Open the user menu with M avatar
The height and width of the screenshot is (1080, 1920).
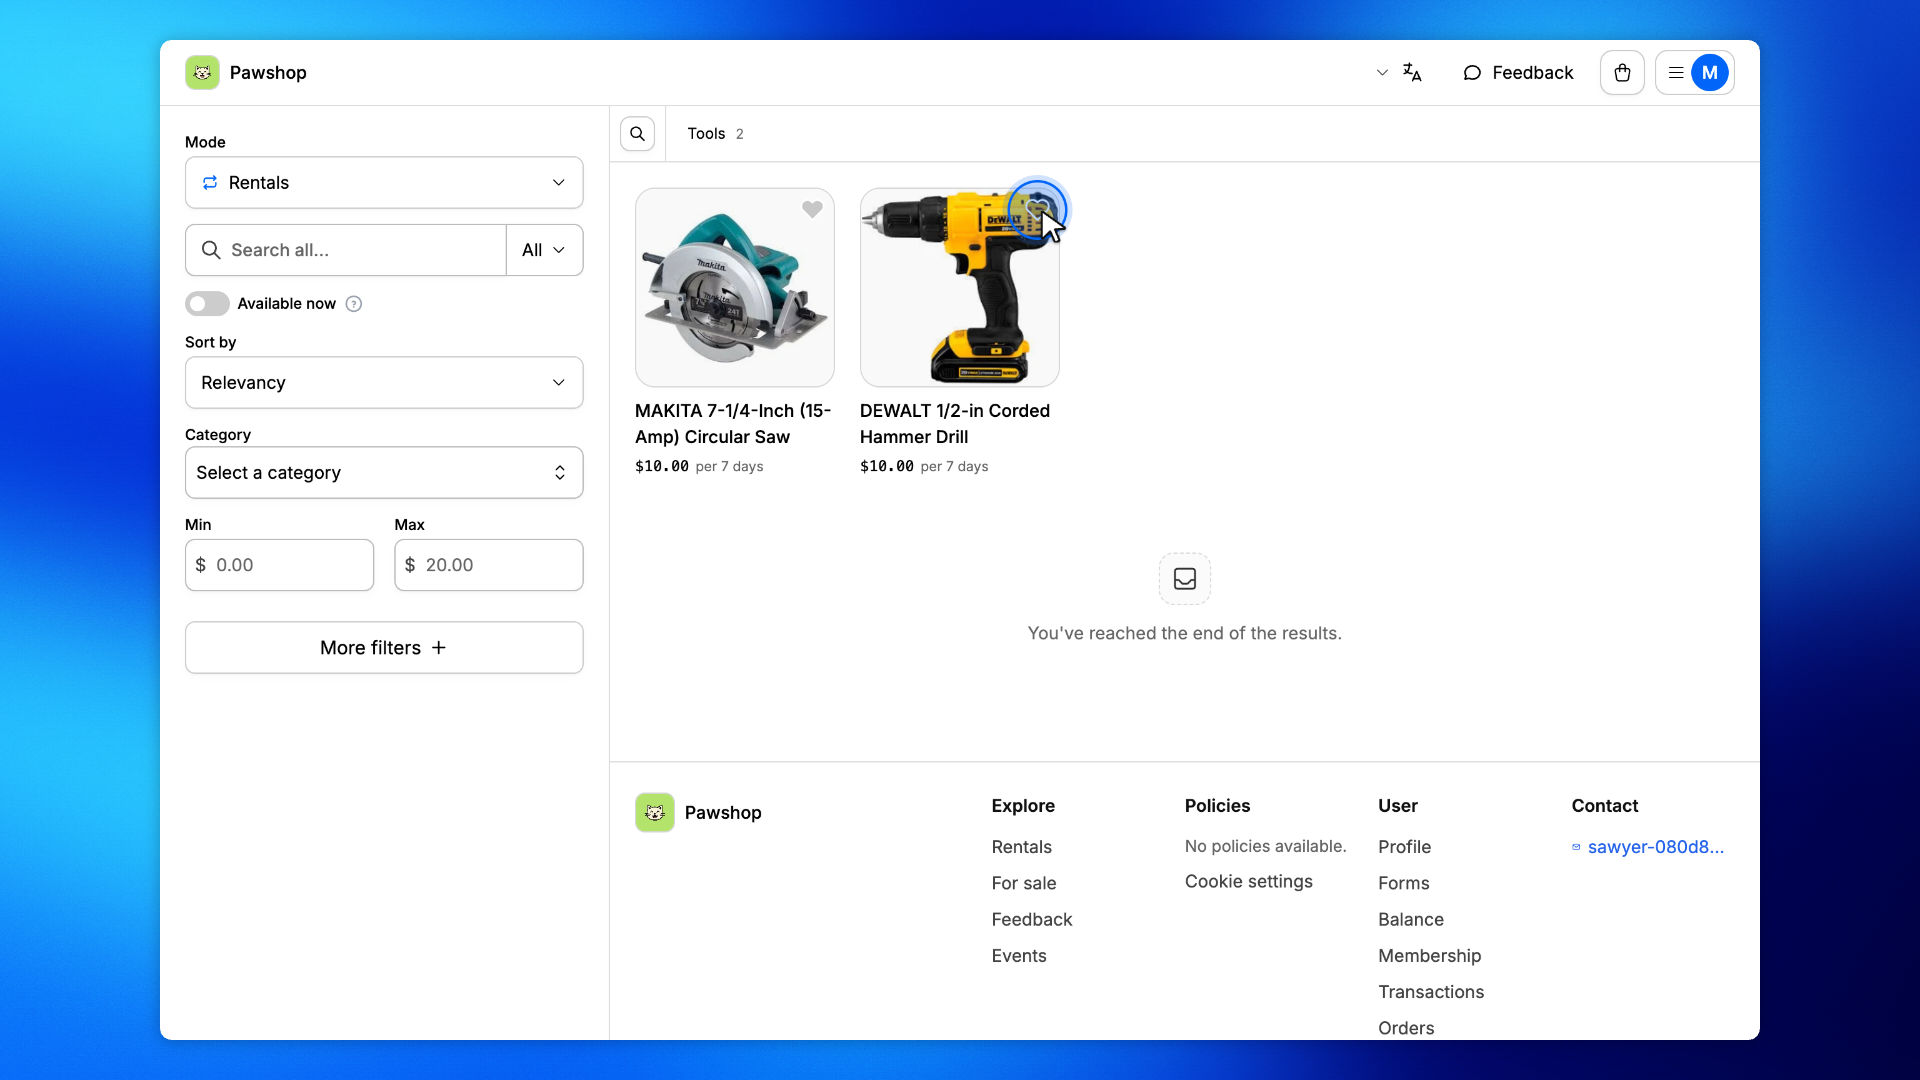(x=1694, y=73)
